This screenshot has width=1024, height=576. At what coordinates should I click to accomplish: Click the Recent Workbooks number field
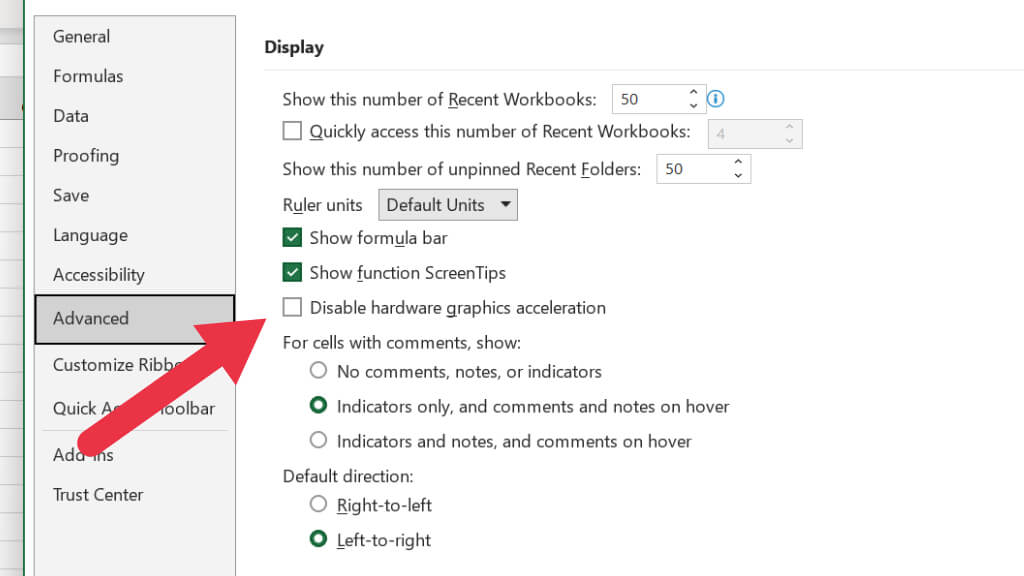645,99
